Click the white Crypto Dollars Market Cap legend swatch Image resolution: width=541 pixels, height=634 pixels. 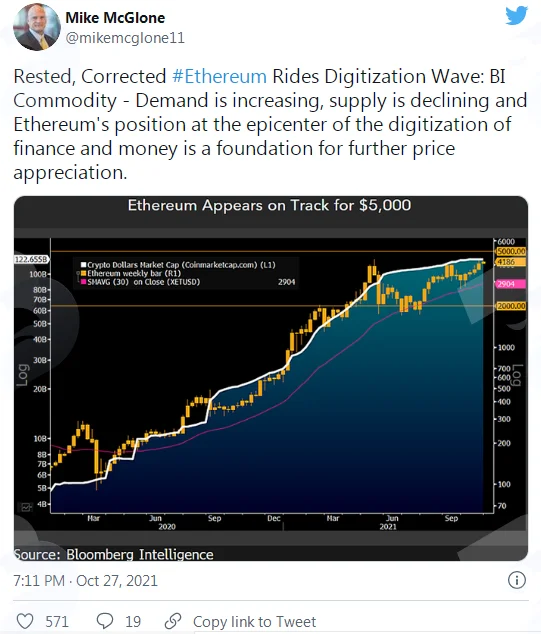pyautogui.click(x=83, y=265)
